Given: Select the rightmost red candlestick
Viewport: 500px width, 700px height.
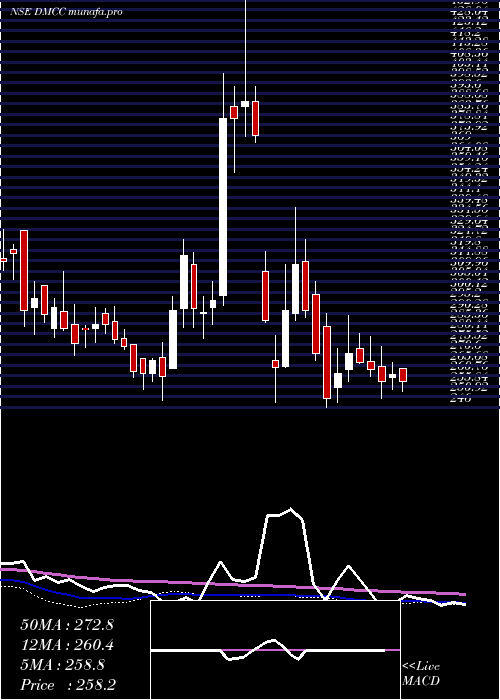Looking at the screenshot, I should 403,375.
